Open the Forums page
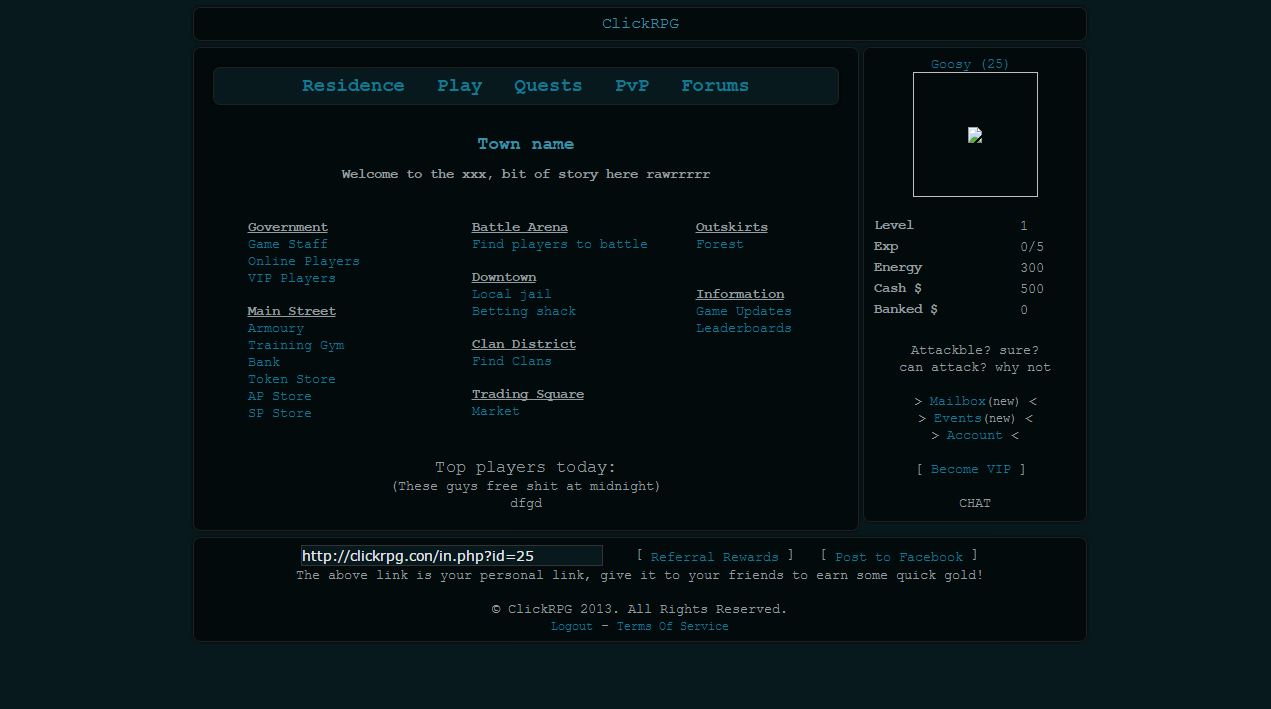Viewport: 1271px width, 709px height. [x=715, y=86]
